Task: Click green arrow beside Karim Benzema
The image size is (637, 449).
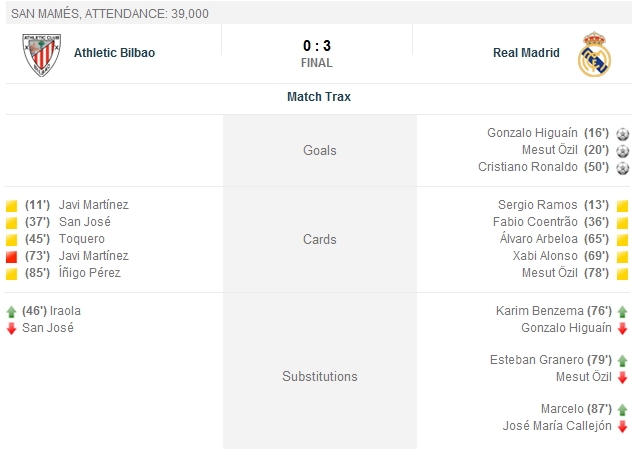Action: pyautogui.click(x=622, y=311)
